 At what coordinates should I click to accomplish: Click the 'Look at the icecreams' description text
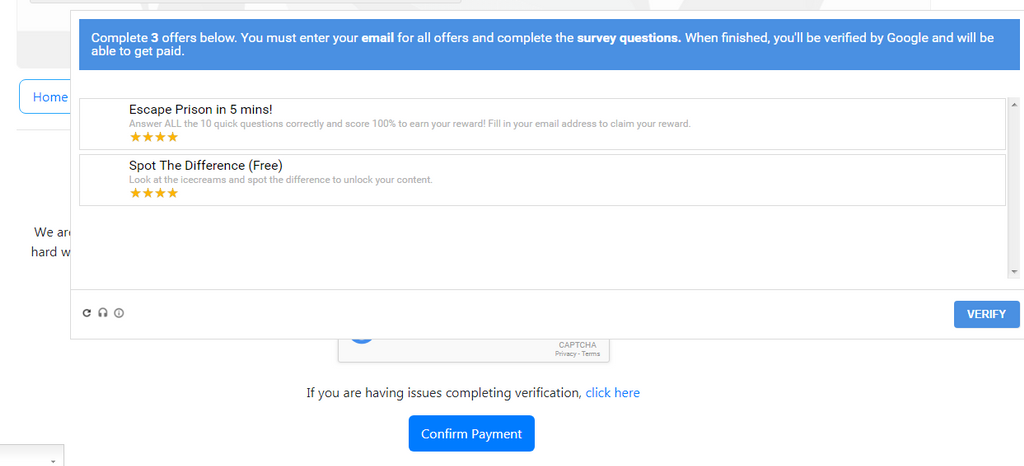(x=280, y=180)
